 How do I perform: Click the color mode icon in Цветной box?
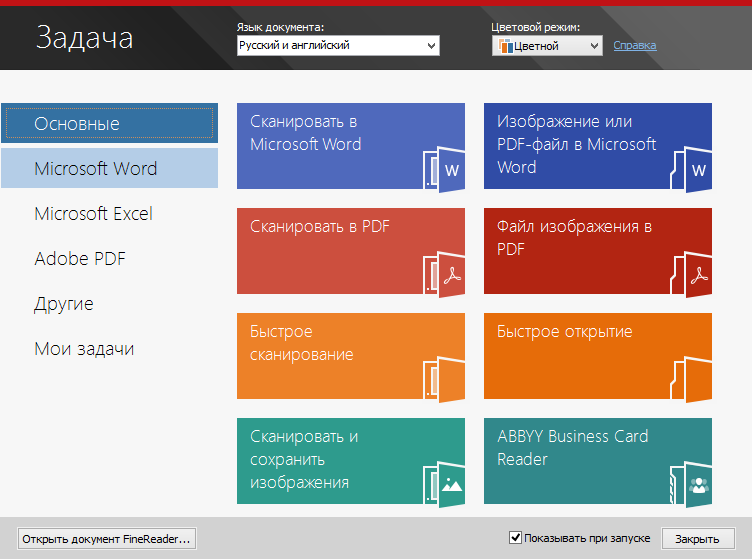point(505,46)
